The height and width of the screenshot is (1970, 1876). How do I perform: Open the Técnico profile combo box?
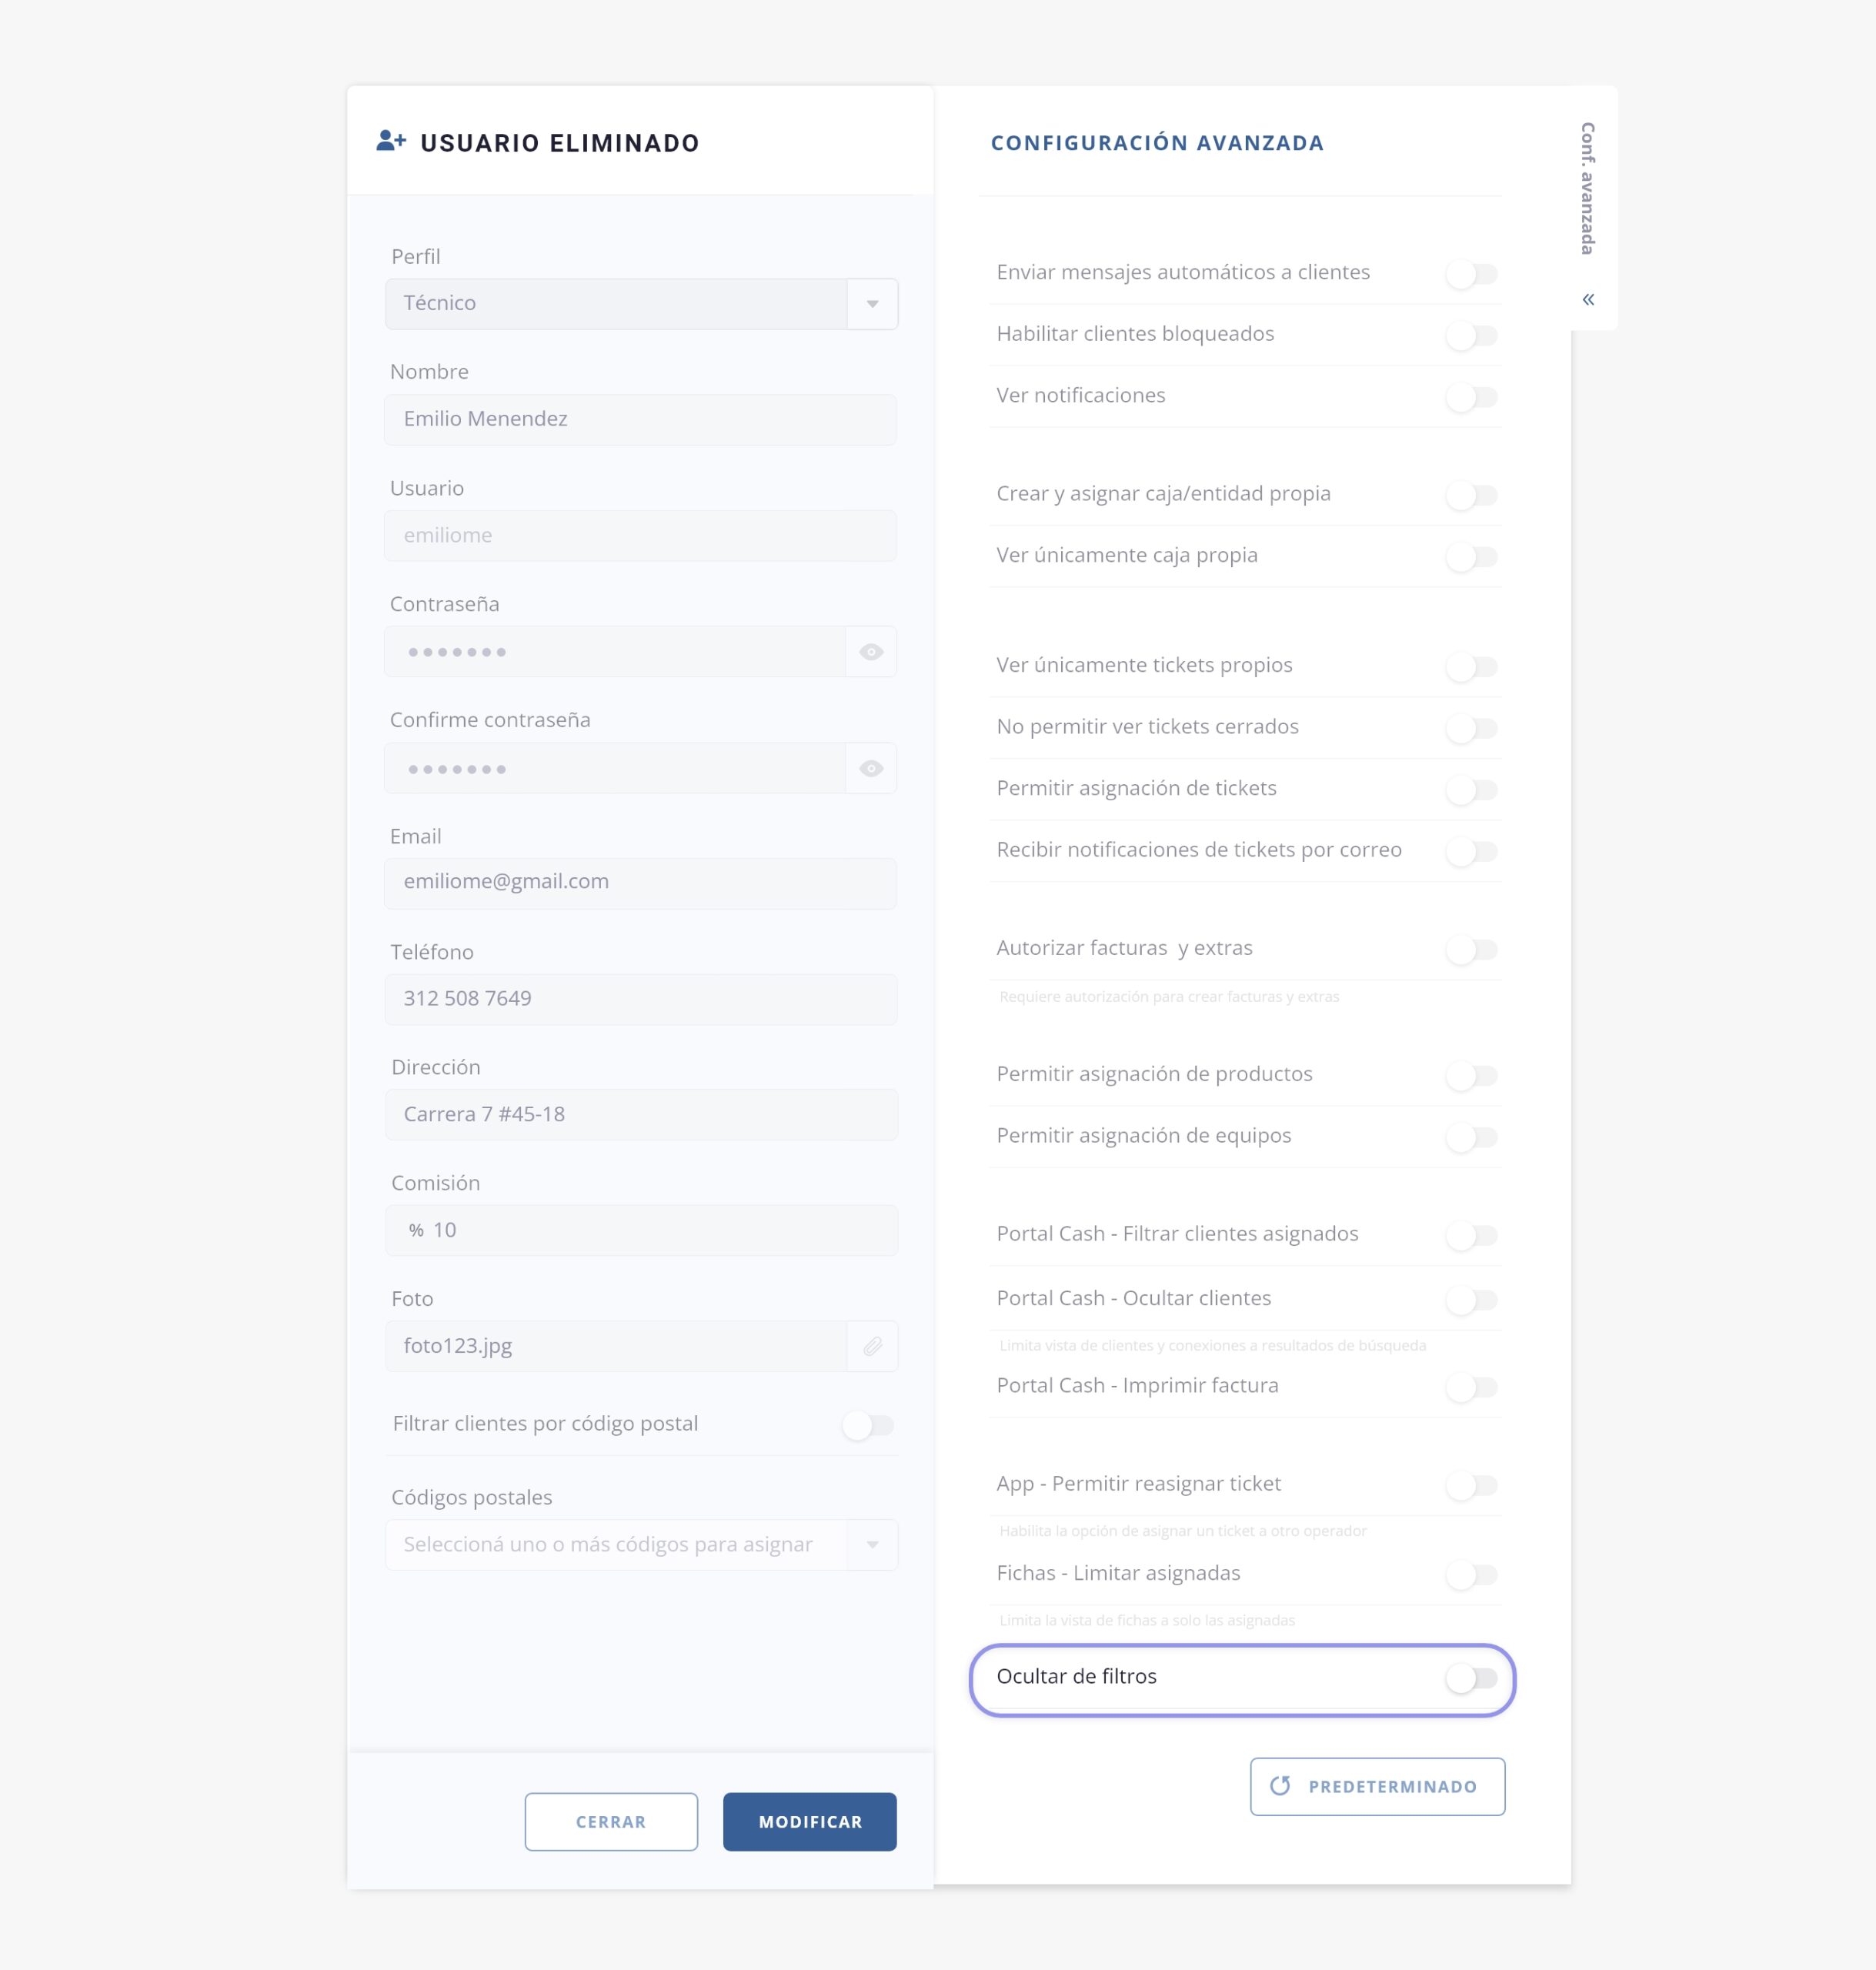click(x=615, y=304)
